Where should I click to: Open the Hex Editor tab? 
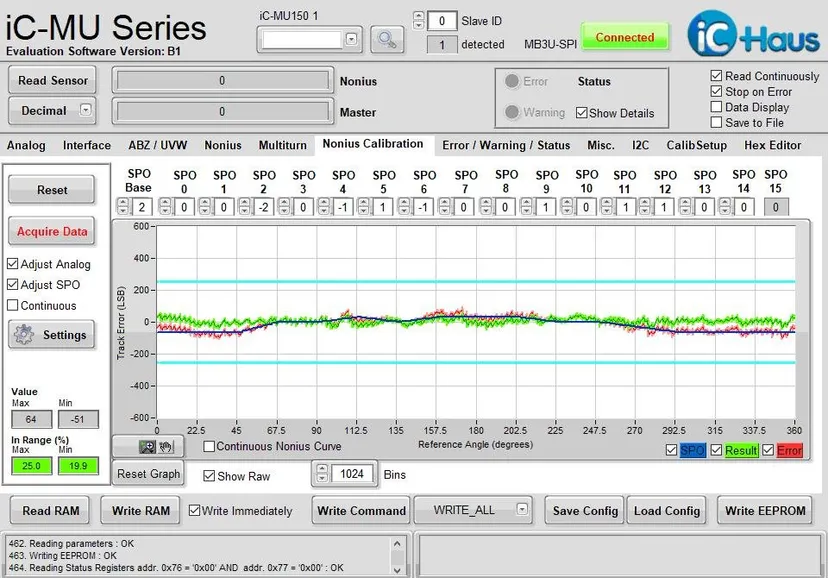pos(773,145)
